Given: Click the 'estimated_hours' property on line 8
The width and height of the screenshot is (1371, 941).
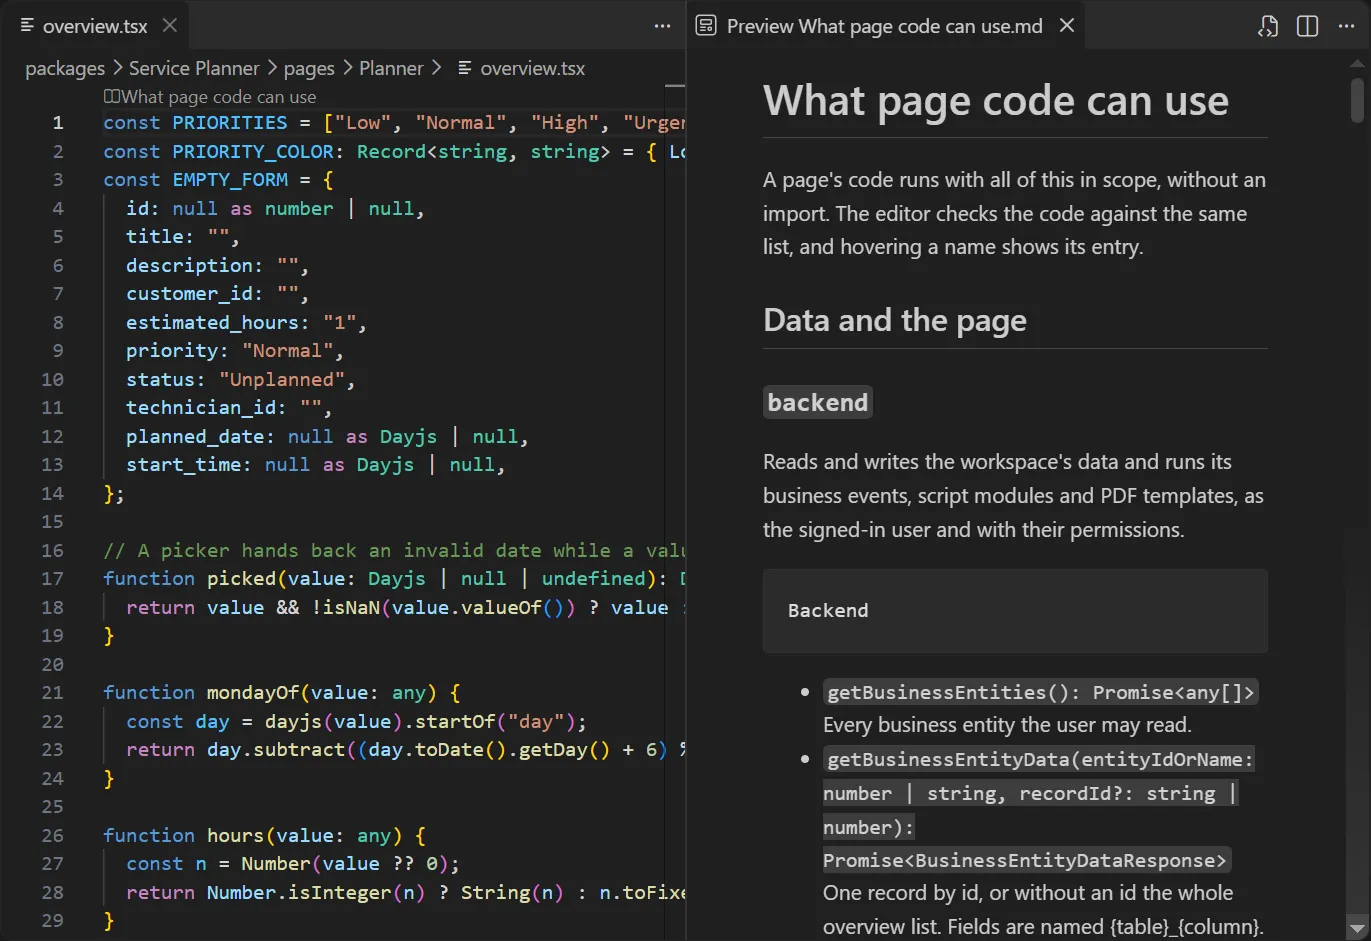Looking at the screenshot, I should click(212, 323).
